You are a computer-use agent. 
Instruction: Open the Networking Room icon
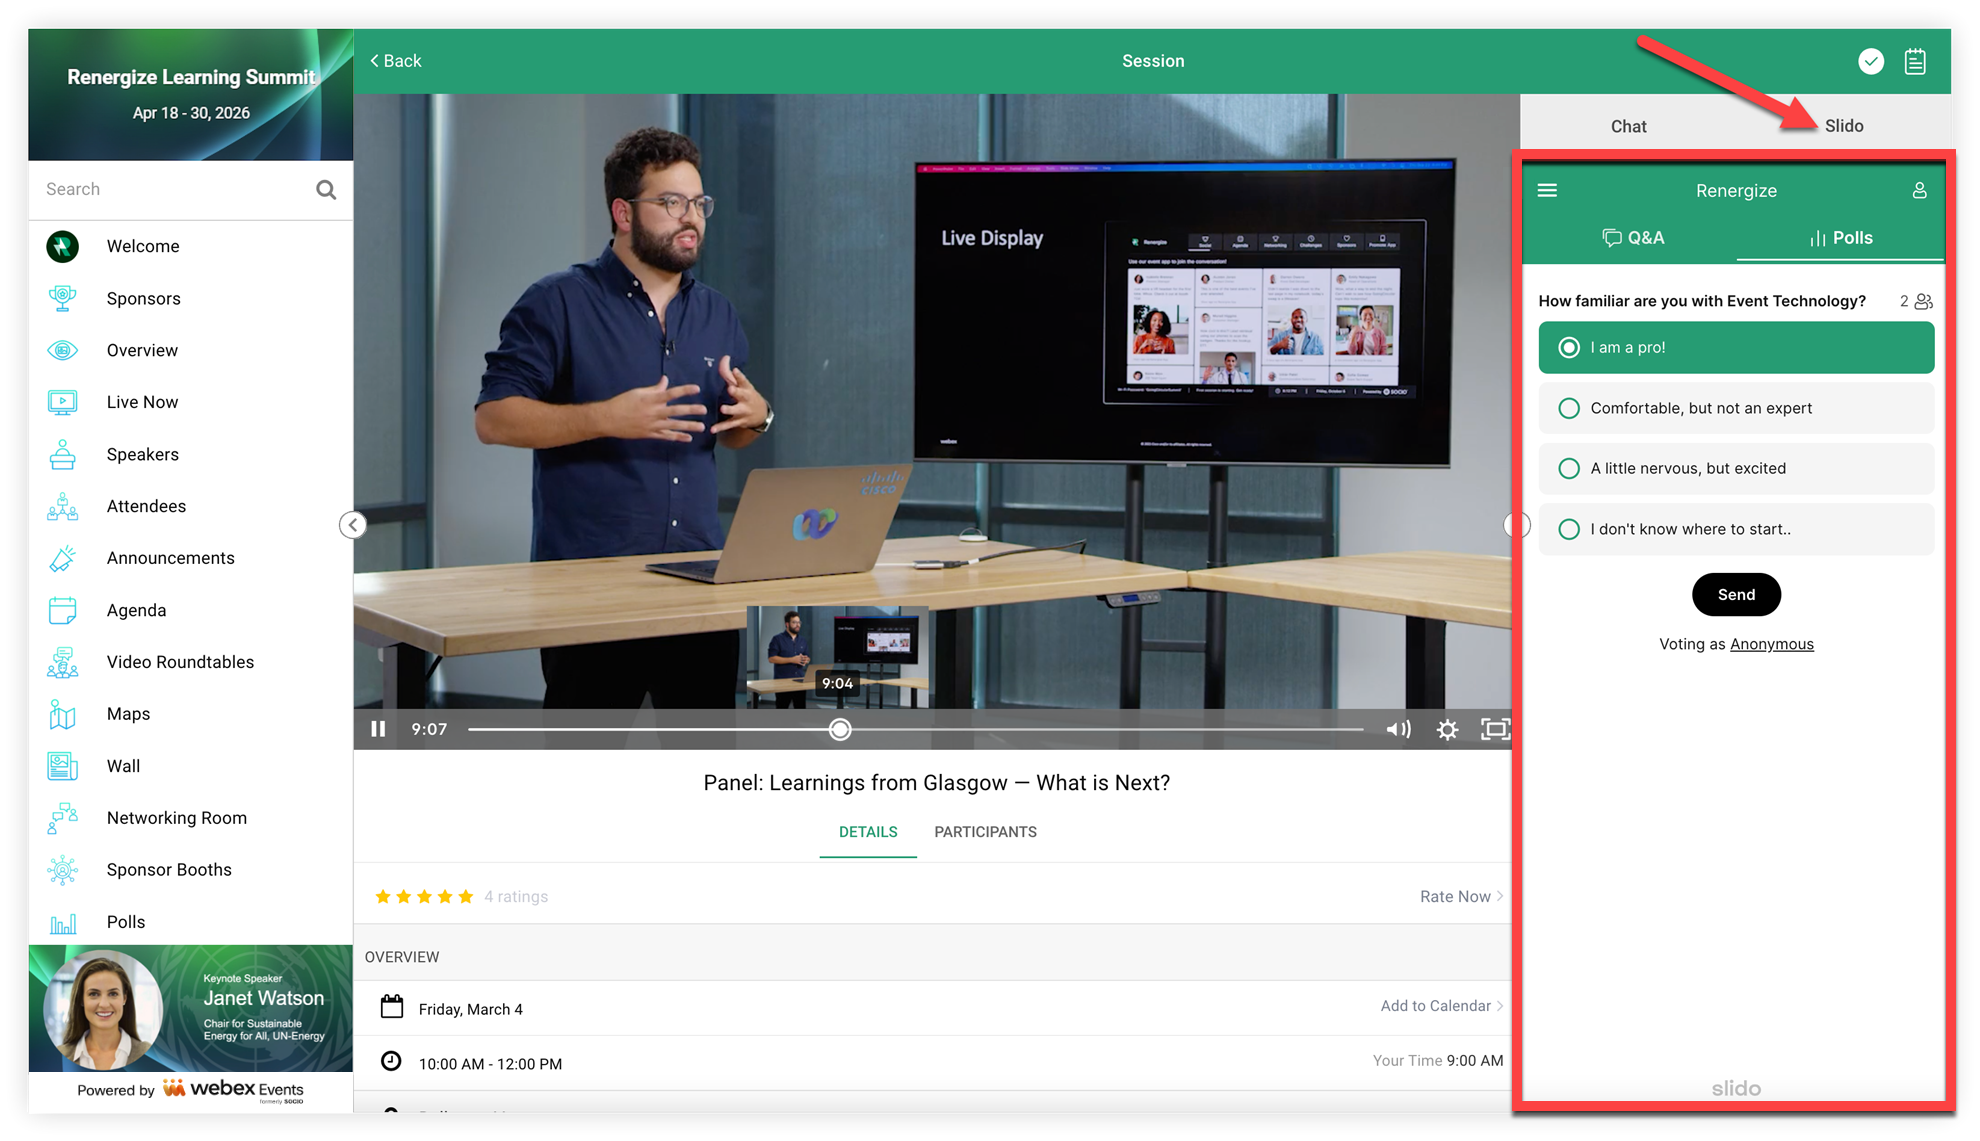pos(62,818)
